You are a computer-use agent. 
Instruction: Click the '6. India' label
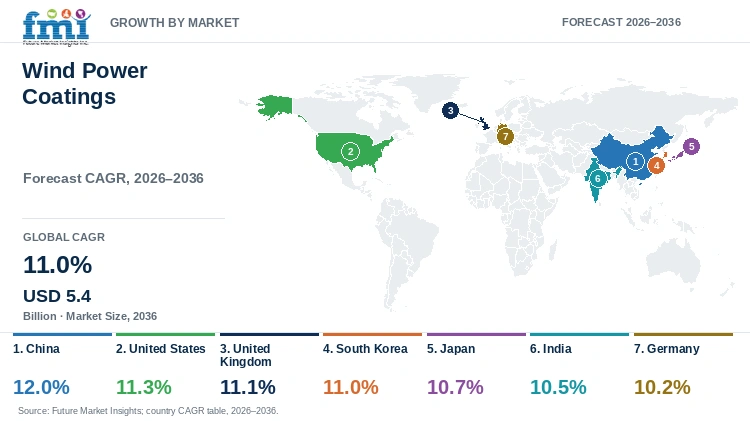coord(551,349)
